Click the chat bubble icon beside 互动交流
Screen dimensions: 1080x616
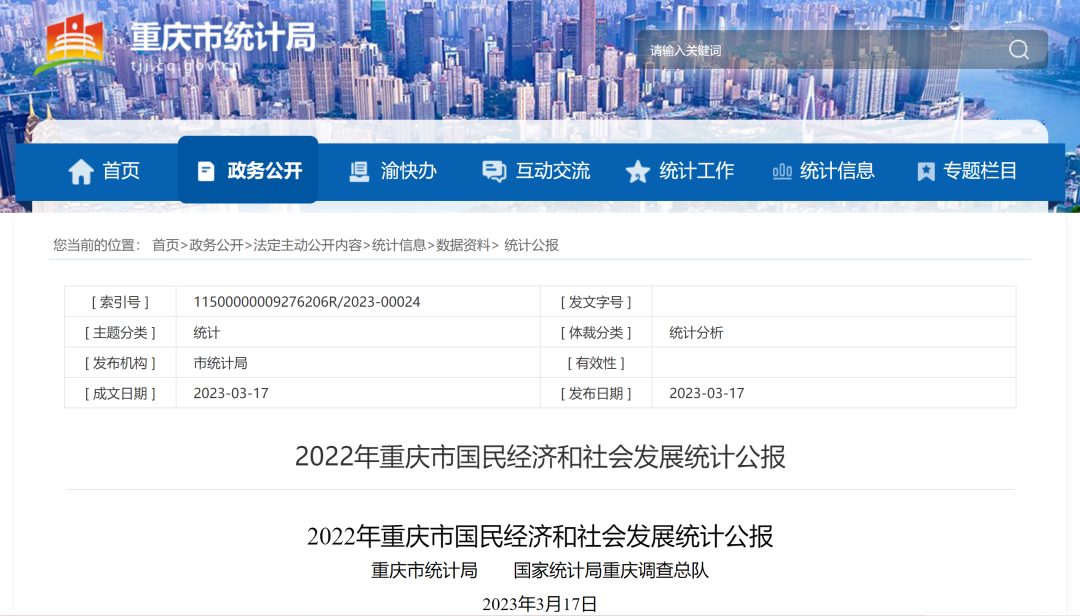pos(494,171)
